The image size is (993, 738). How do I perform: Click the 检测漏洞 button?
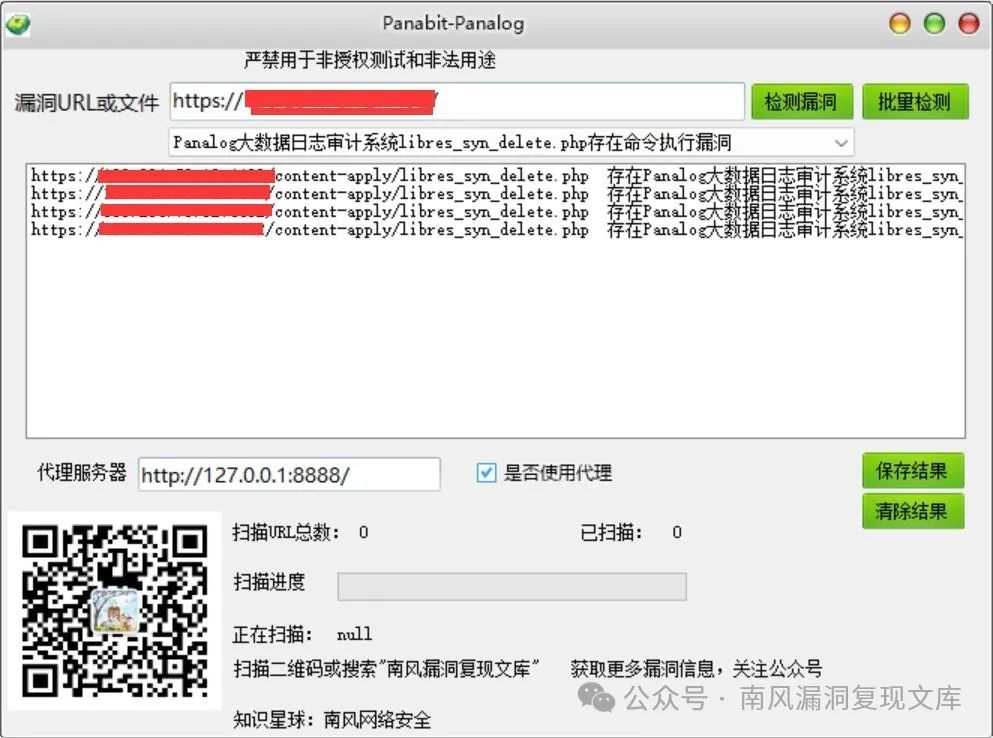pos(801,101)
